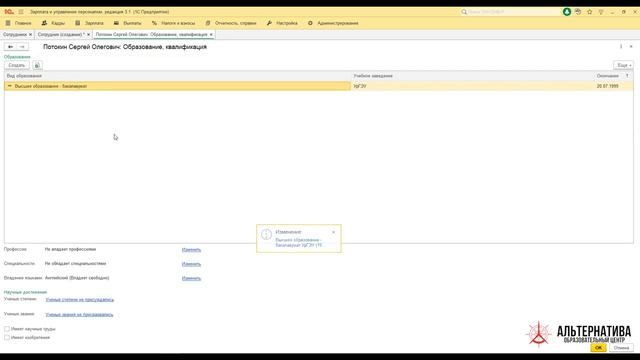The height and width of the screenshot is (360, 640).
Task: Click Изменить link for Профессии
Action: pyautogui.click(x=191, y=249)
